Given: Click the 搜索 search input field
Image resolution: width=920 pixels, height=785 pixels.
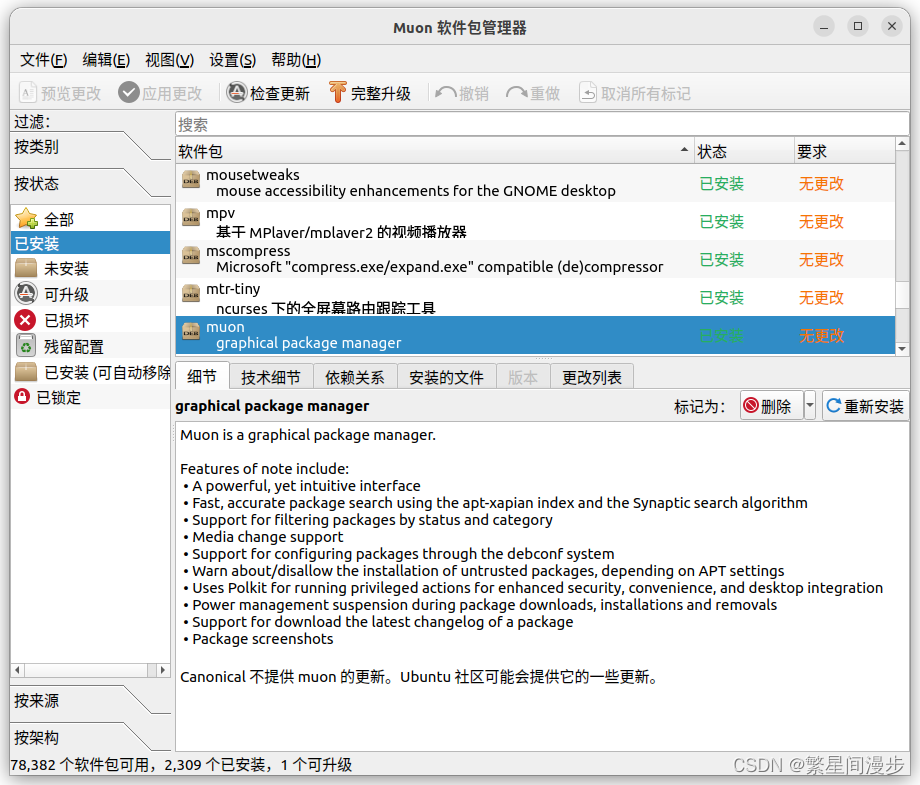Looking at the screenshot, I should [x=542, y=124].
